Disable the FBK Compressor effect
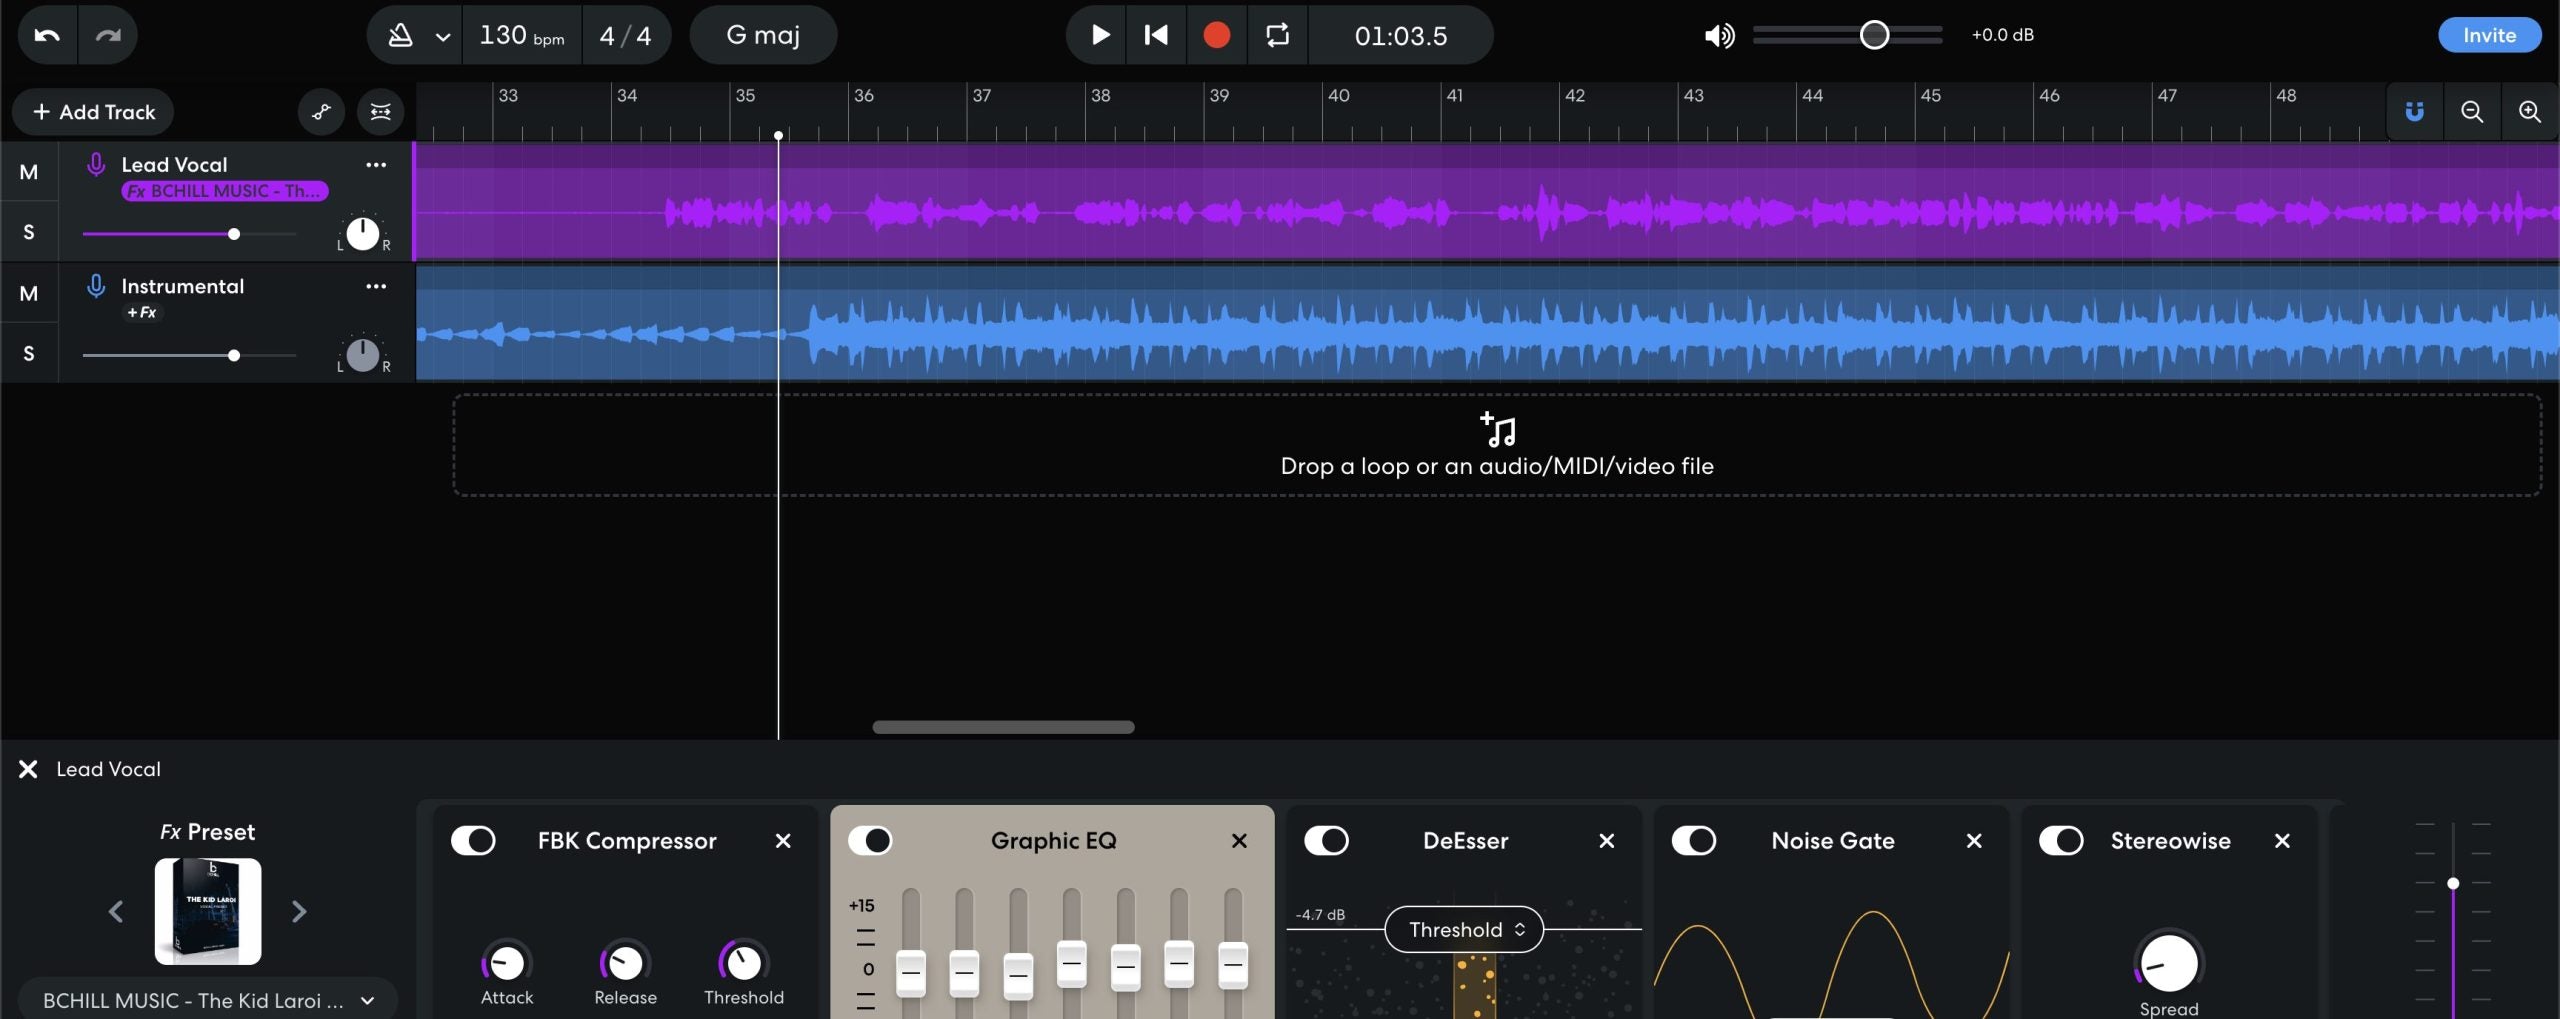The width and height of the screenshot is (2560, 1019). (x=474, y=840)
